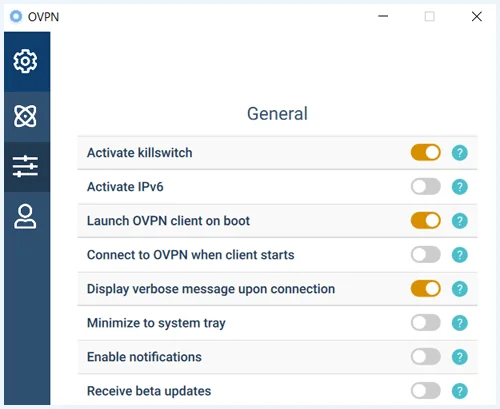Show help for Connect to OVPN when client starts
Viewport: 500px width, 409px height.
coord(460,255)
